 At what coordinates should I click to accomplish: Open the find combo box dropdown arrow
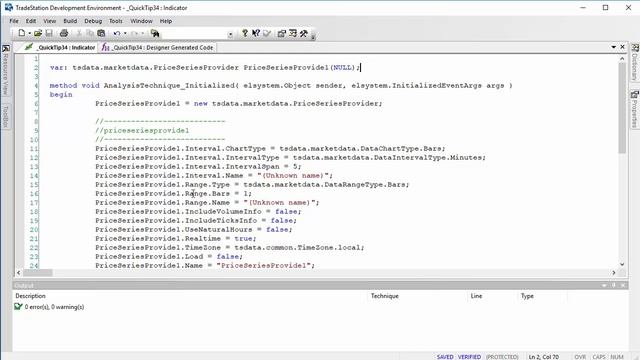pos(231,34)
